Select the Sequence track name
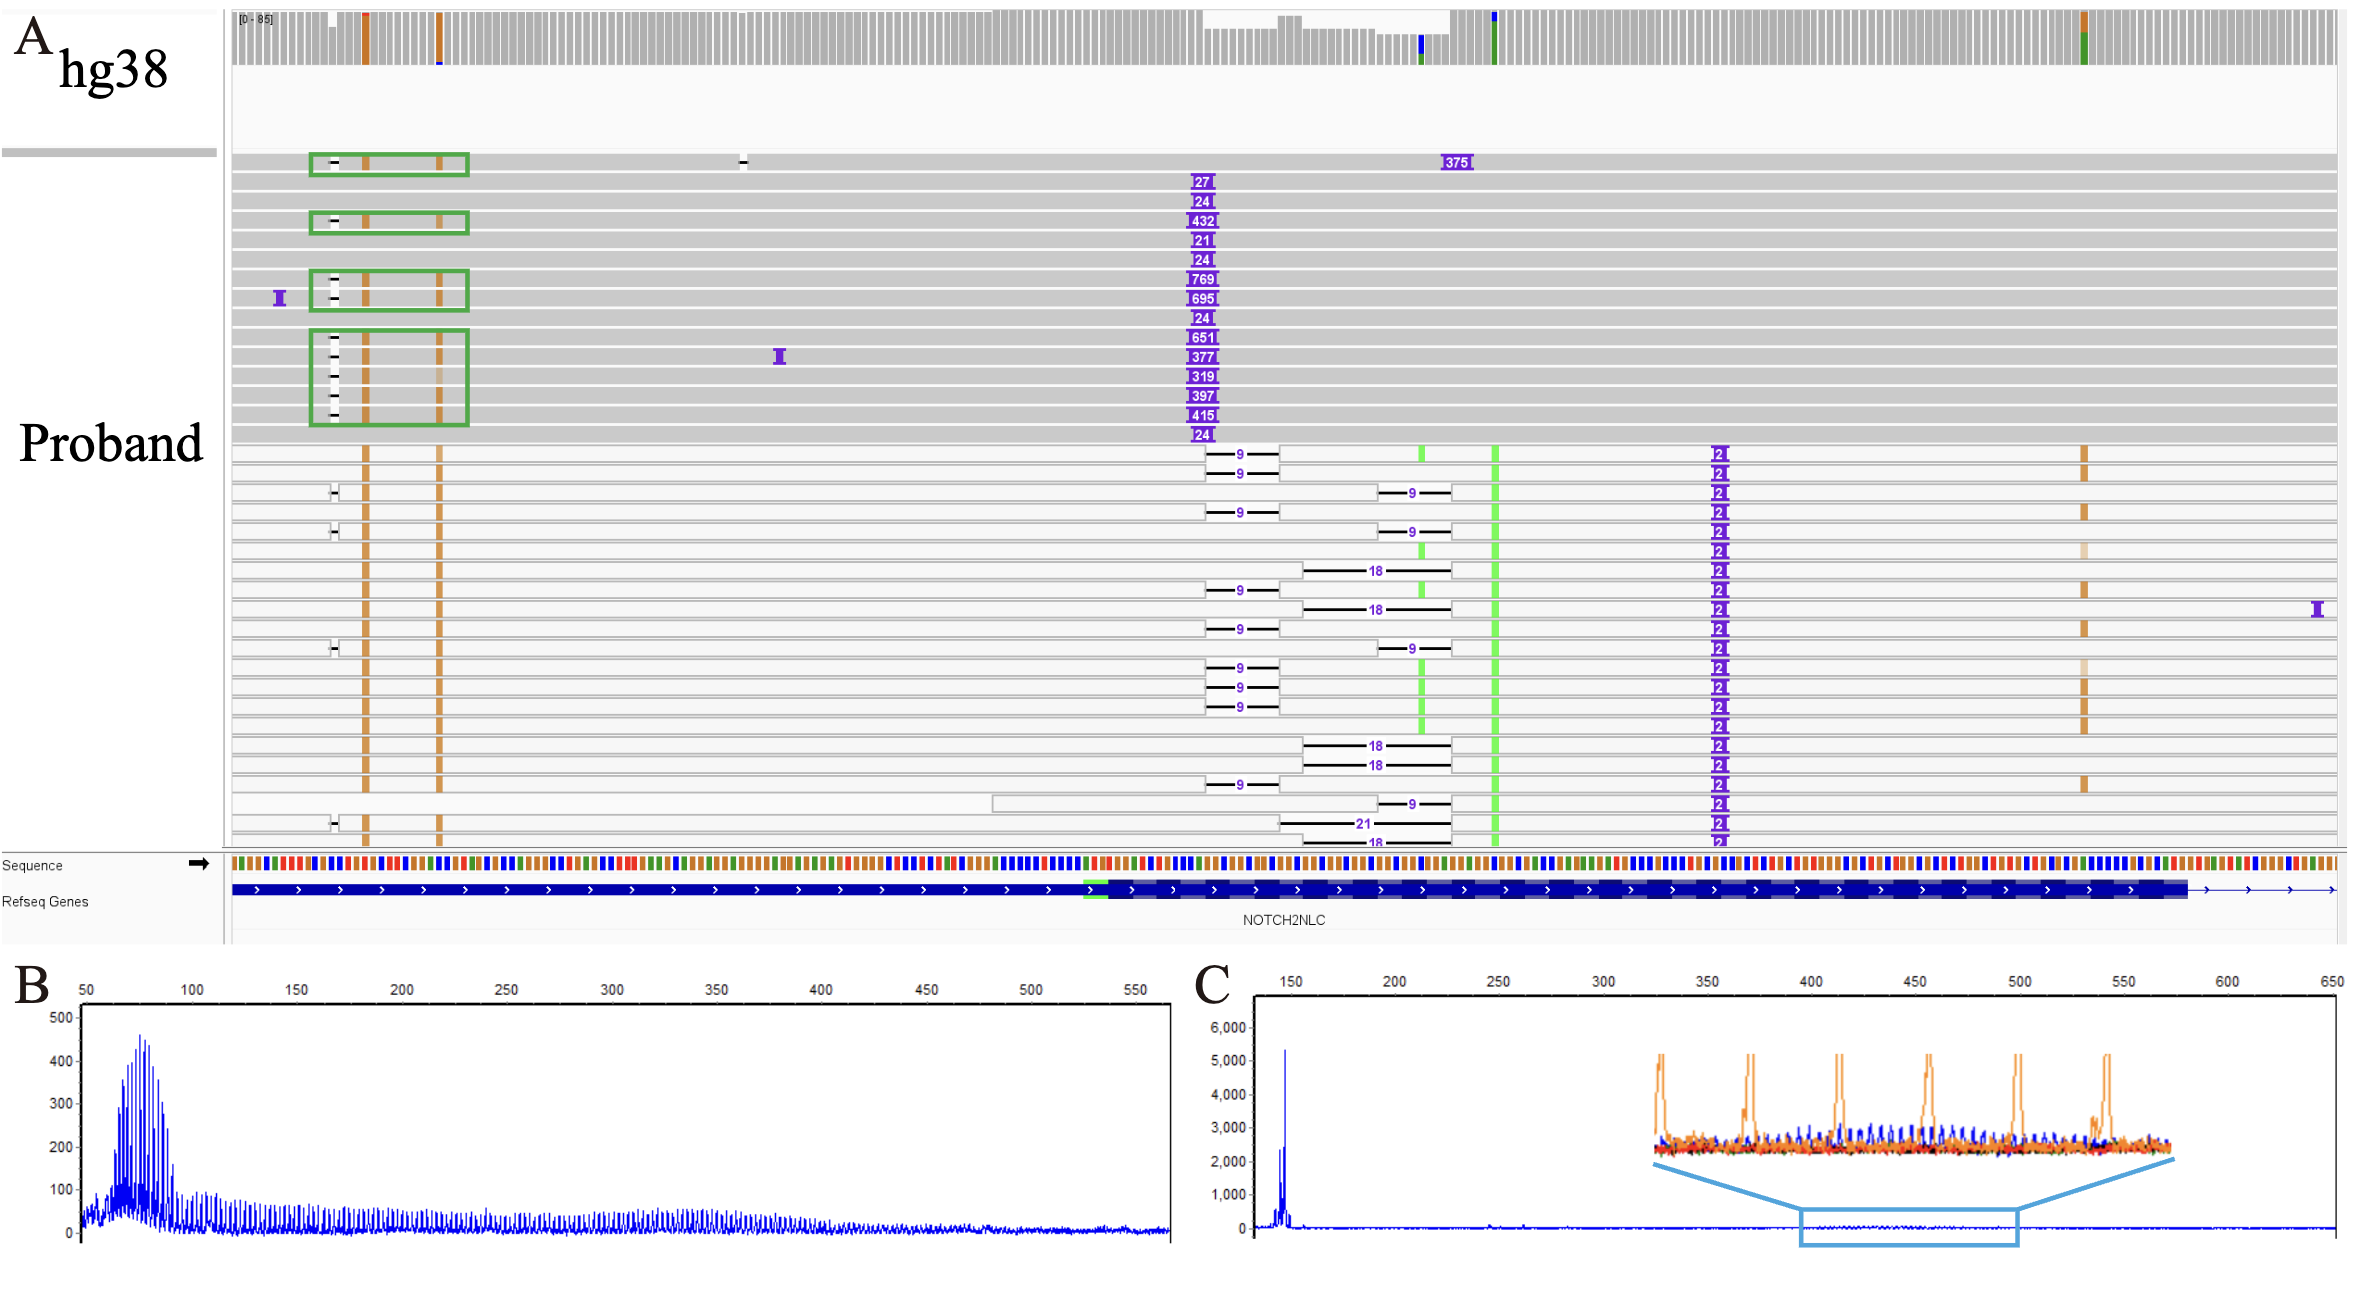The image size is (2370, 1292). point(32,866)
